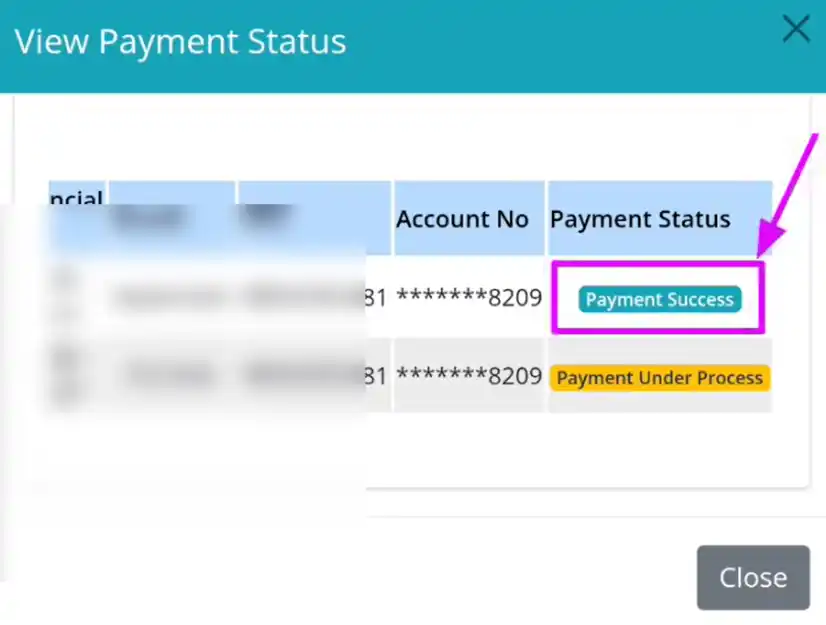Screen dimensions: 826x625
Task: Click the blurred cell in first data row
Action: 171,298
